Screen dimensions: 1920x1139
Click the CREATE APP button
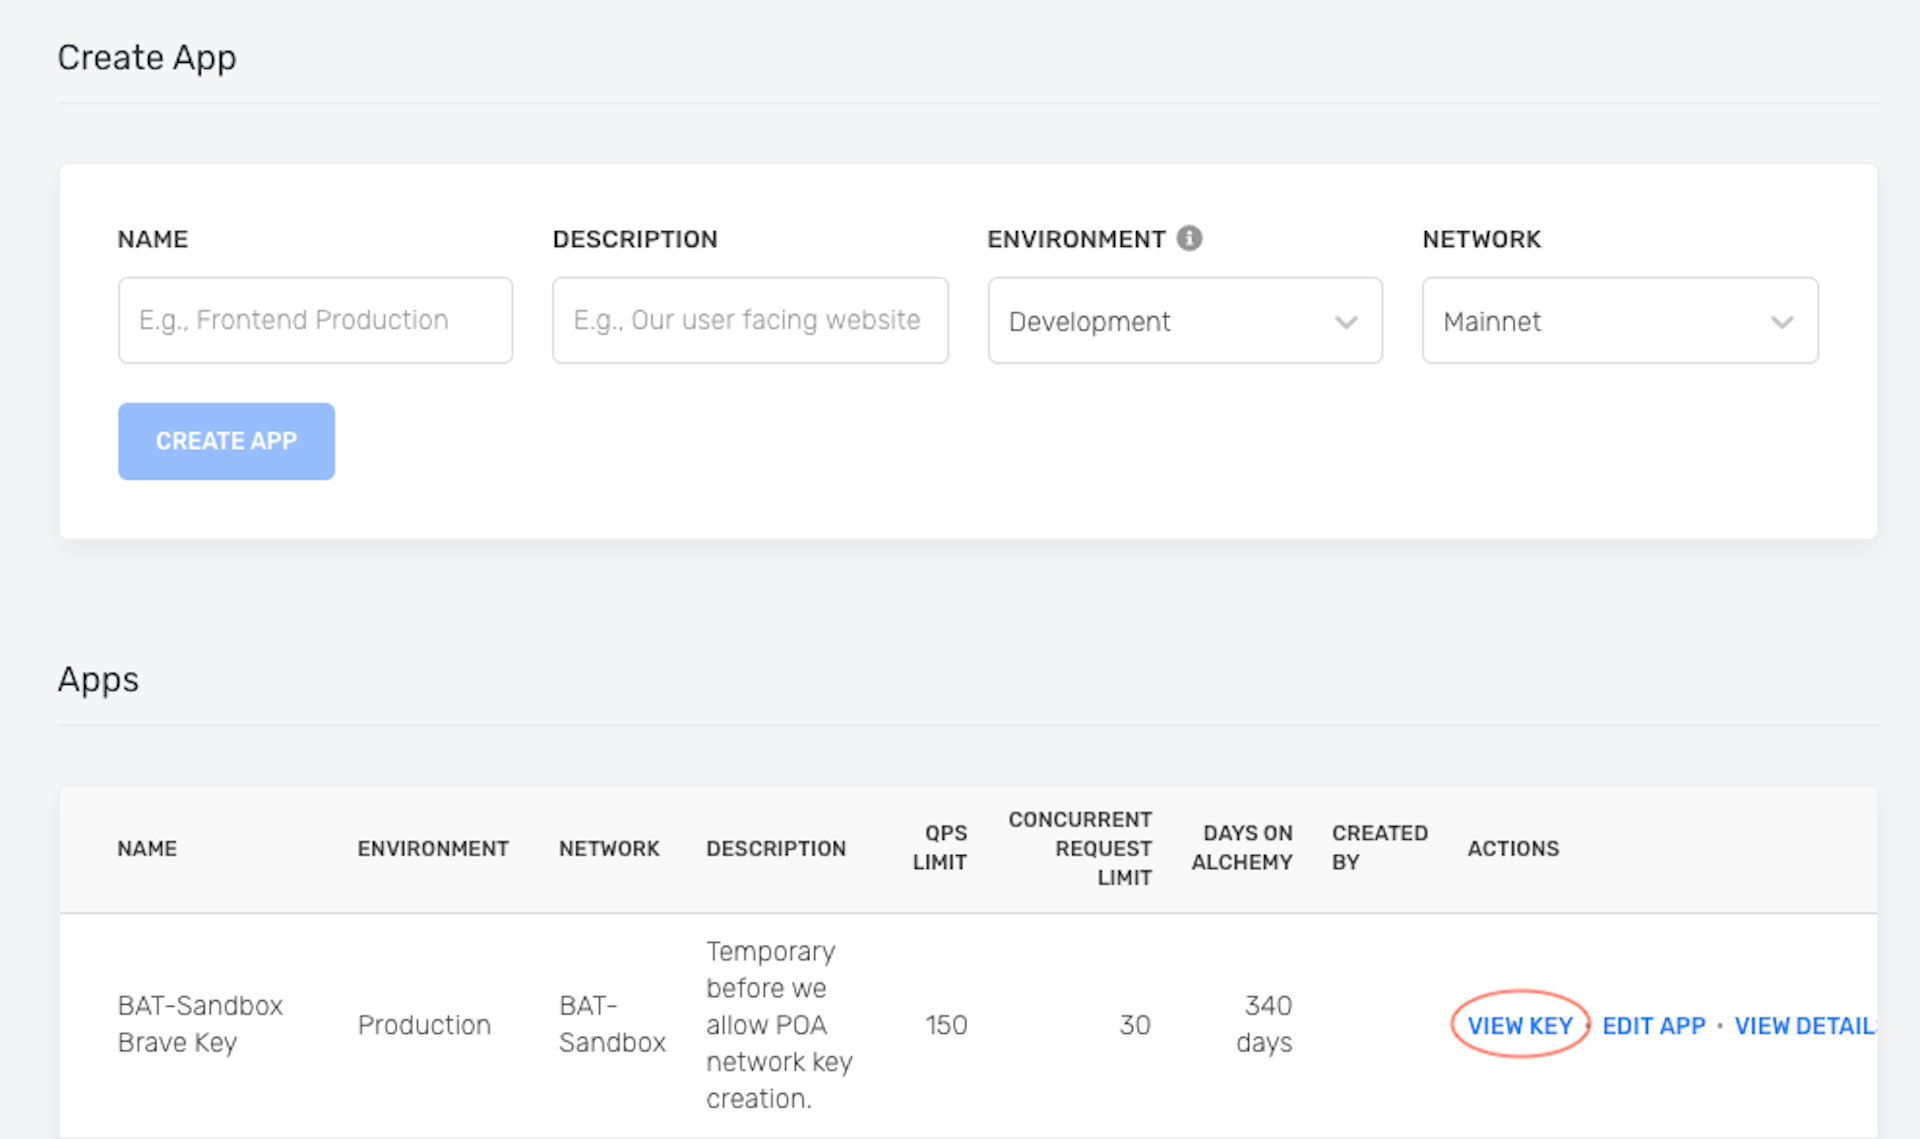[x=225, y=439]
